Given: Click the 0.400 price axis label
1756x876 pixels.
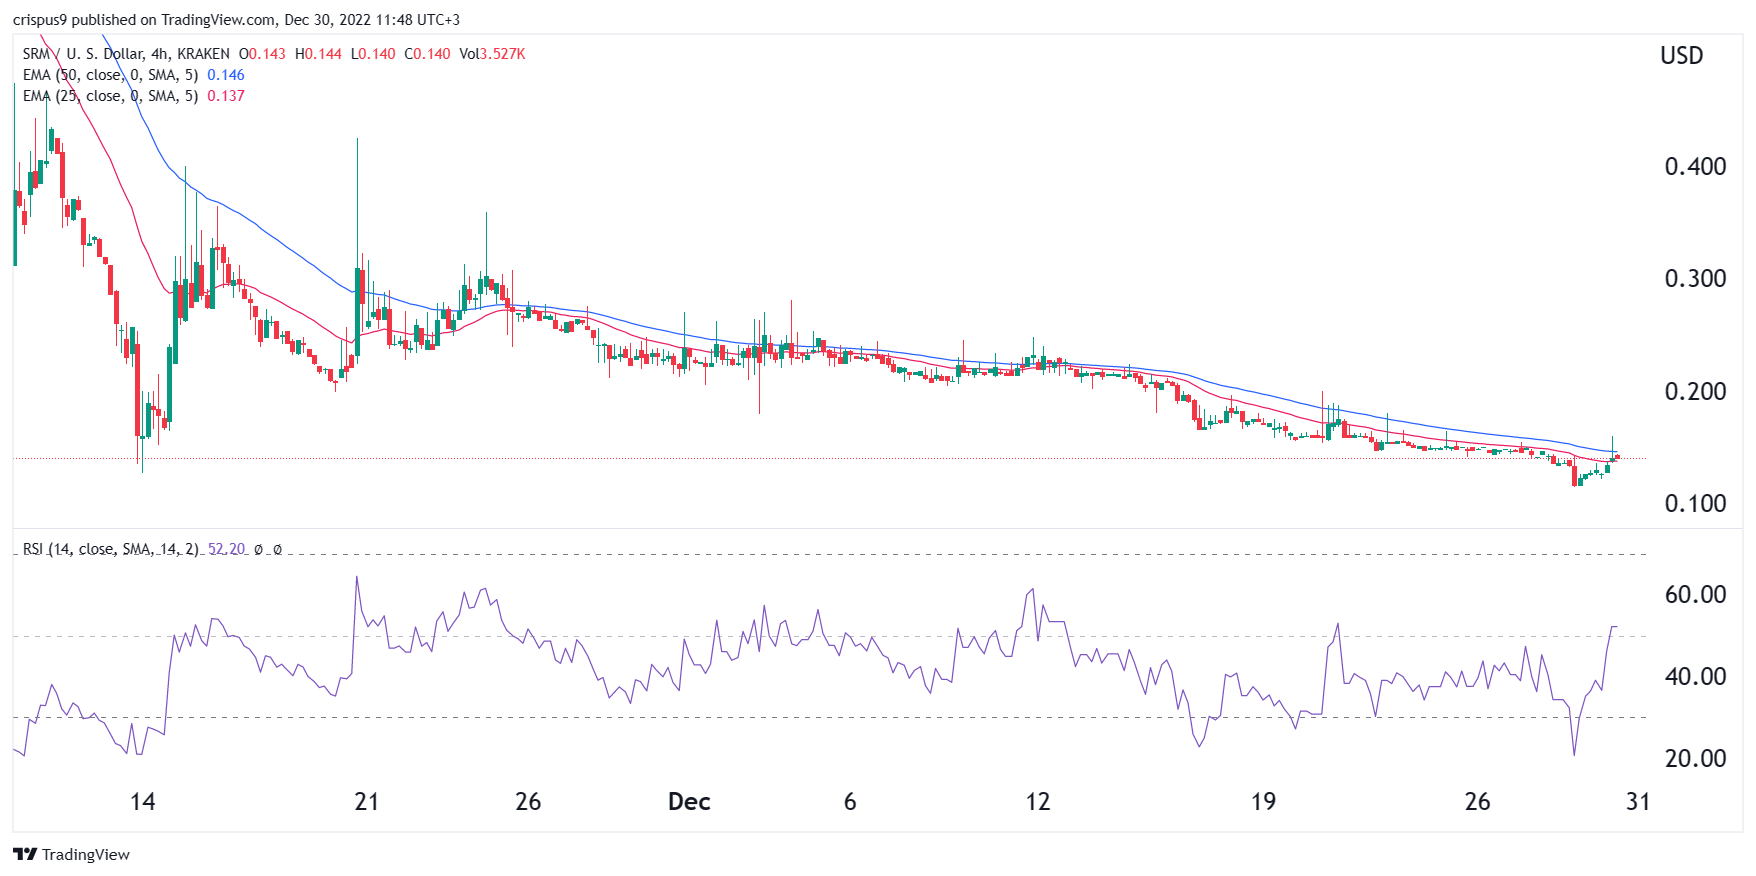Looking at the screenshot, I should point(1695,167).
